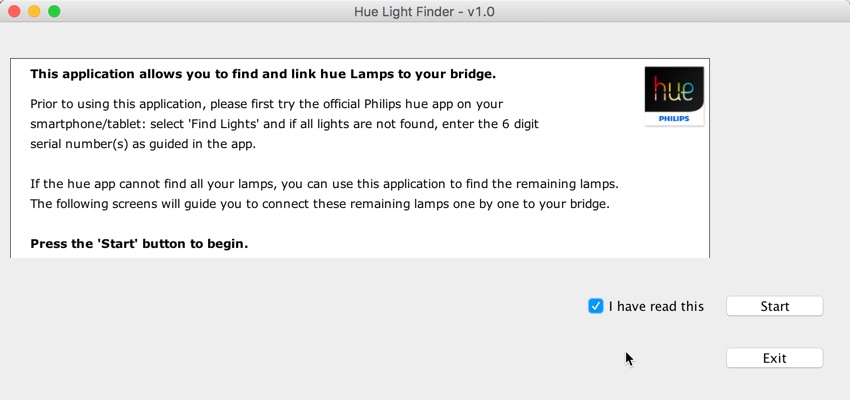Click the sentence 'If the hue app cannot find all your lamps'

[x=324, y=184]
